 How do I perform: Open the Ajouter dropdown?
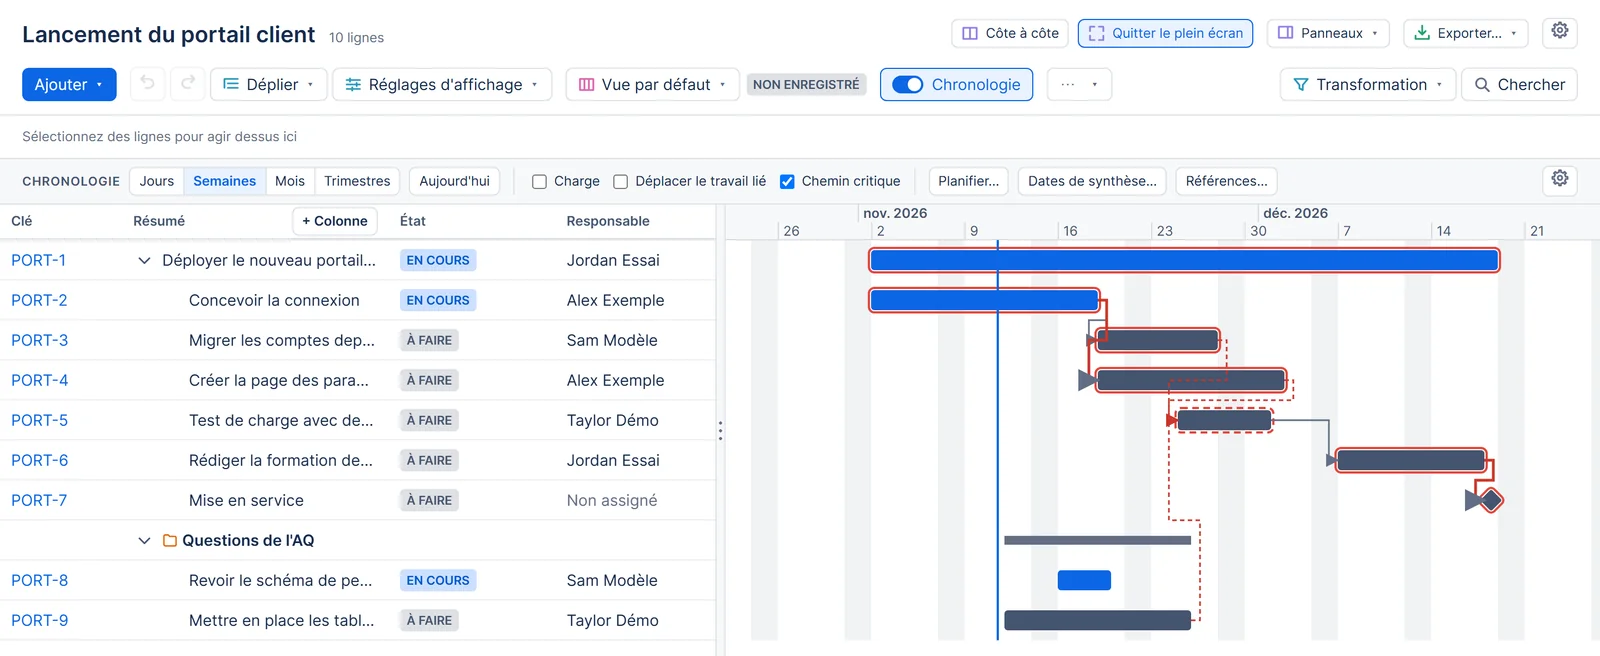tap(69, 84)
